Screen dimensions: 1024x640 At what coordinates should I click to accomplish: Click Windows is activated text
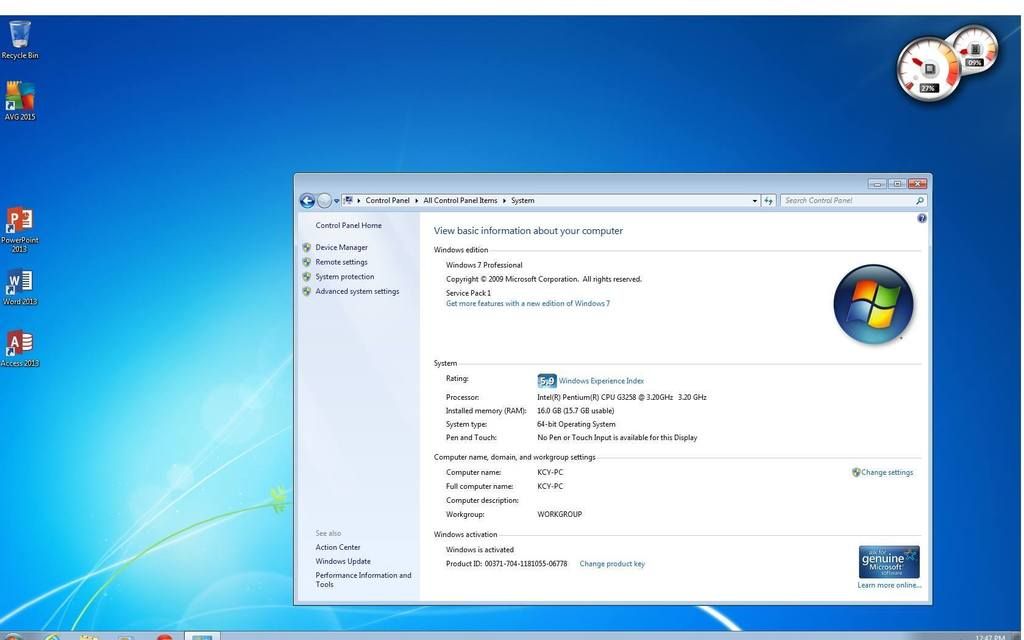479,550
